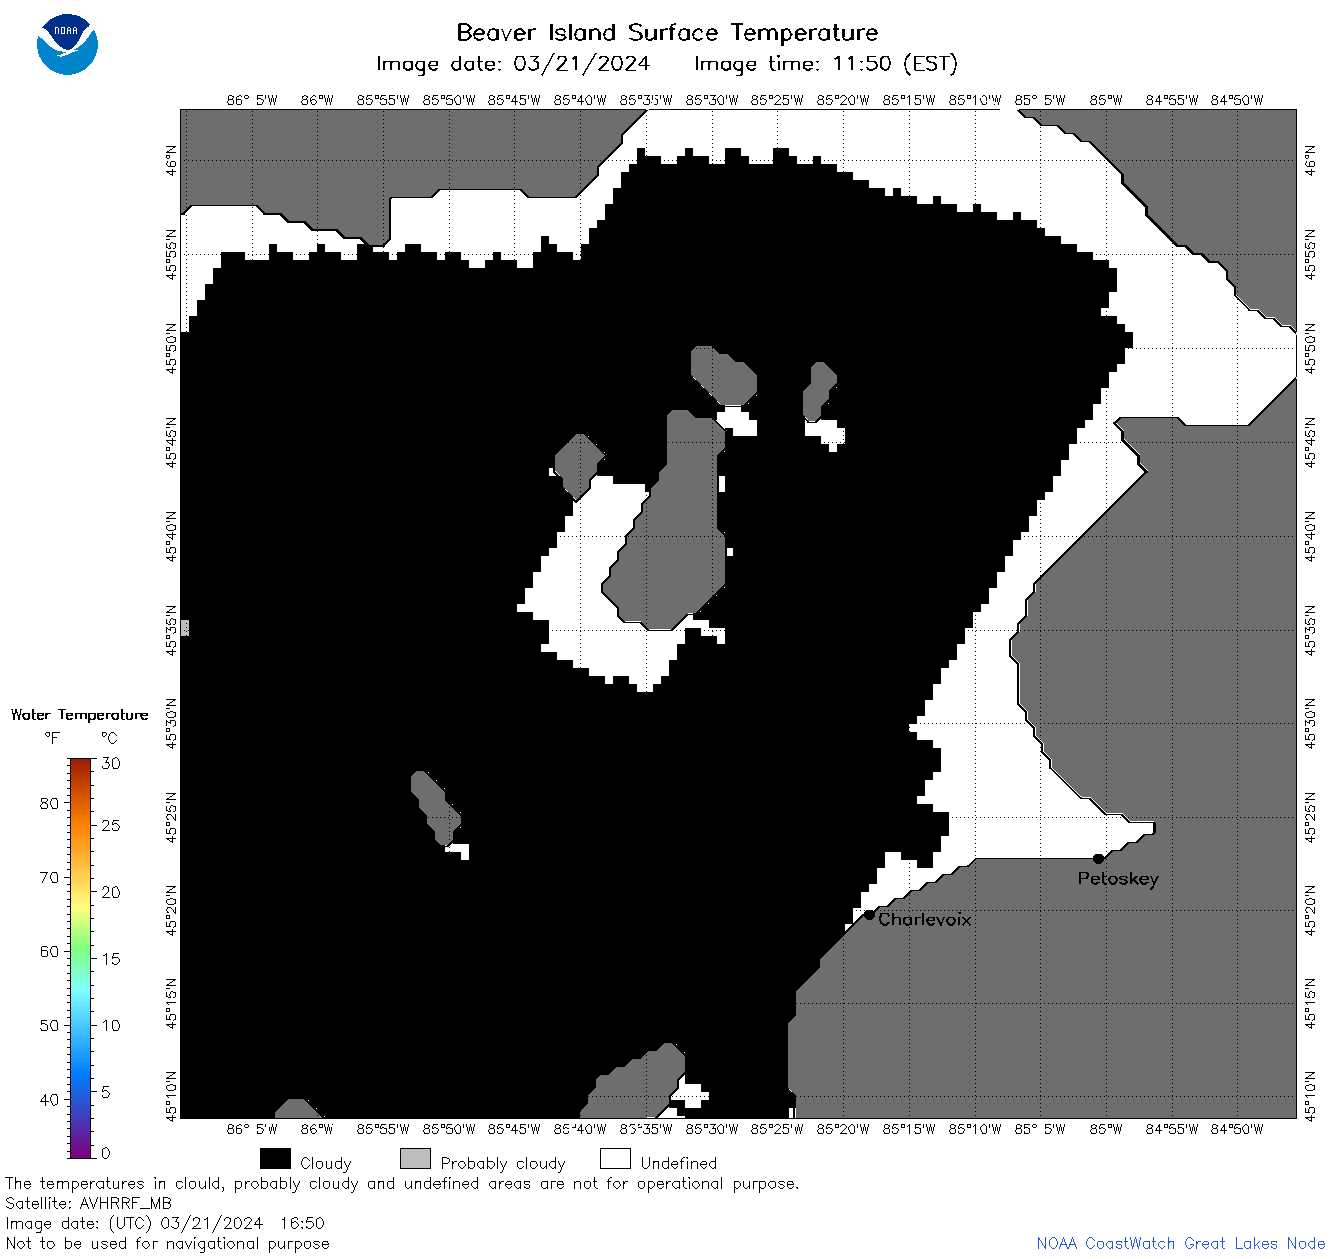Click the Charlevoix city marker dot

pos(869,914)
